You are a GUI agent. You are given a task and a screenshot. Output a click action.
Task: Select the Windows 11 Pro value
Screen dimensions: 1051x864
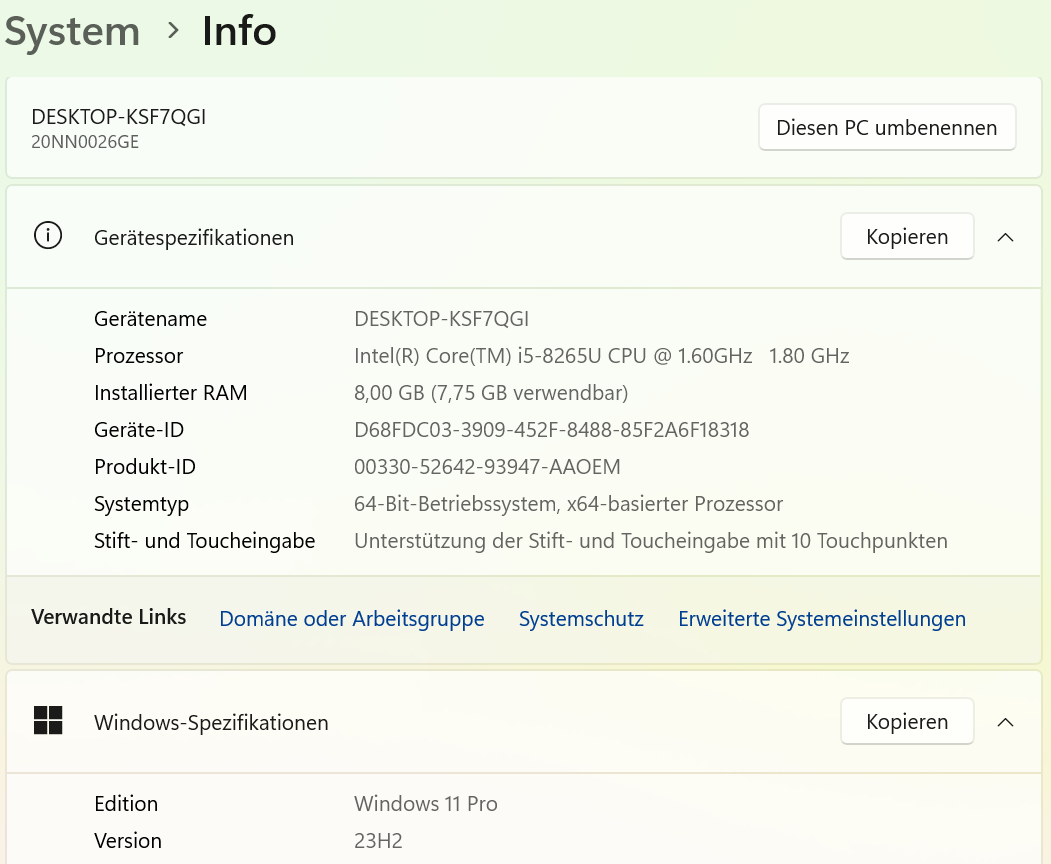(x=426, y=804)
